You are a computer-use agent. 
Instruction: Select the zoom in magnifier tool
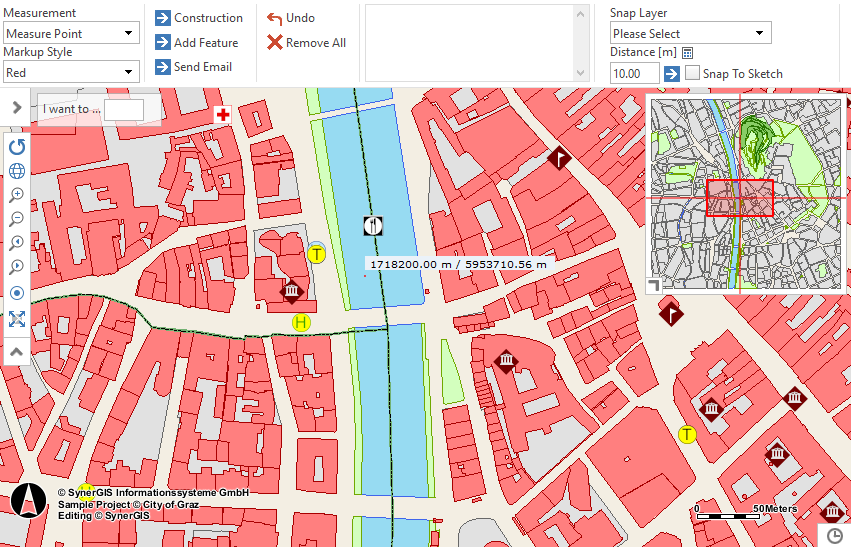pyautogui.click(x=16, y=195)
